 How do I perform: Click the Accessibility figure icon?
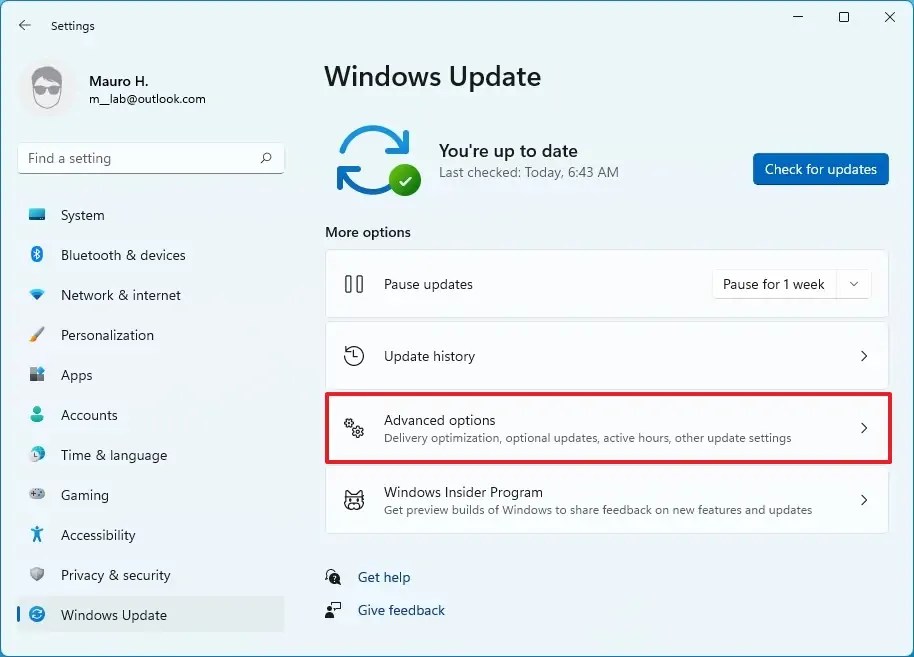click(37, 534)
